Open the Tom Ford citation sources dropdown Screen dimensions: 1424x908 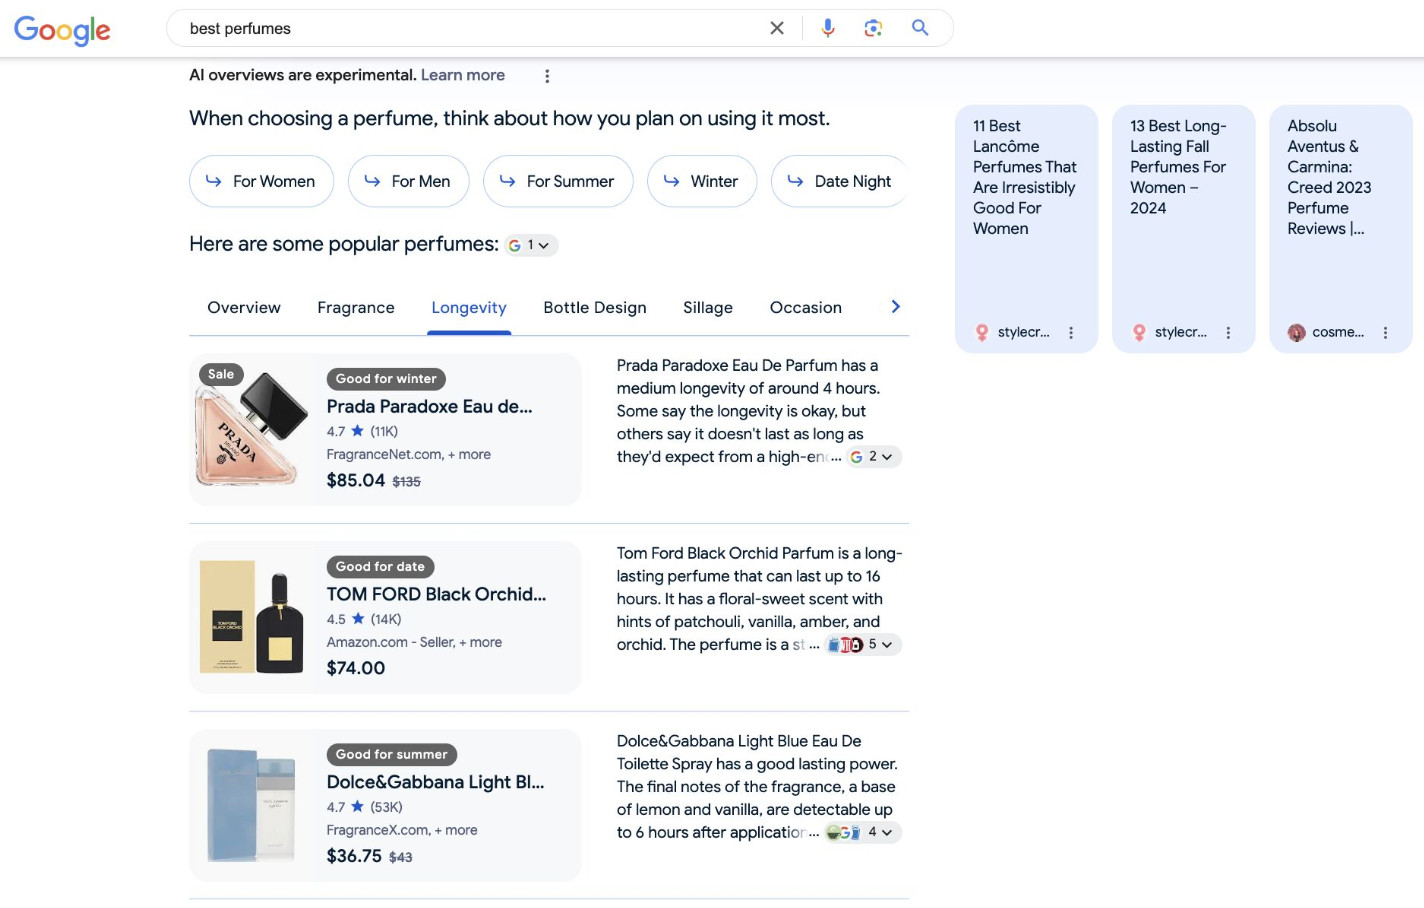point(862,644)
